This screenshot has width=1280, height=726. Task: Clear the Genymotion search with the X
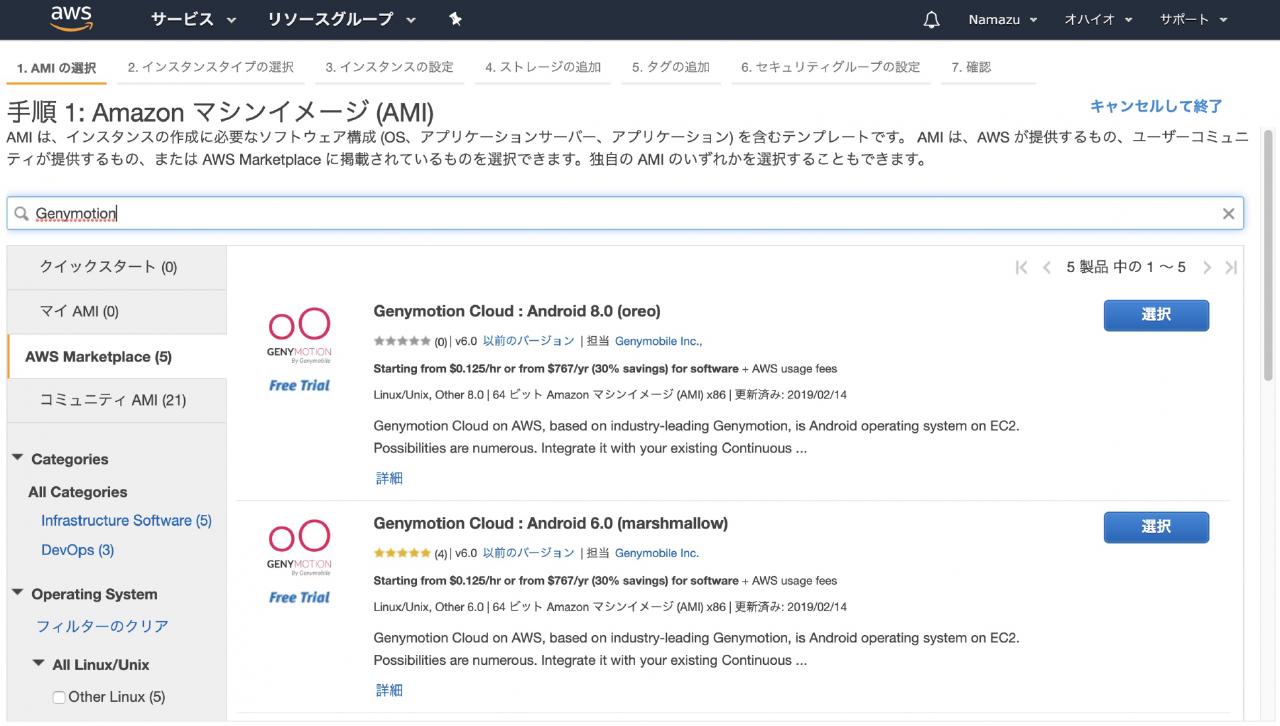(1228, 213)
